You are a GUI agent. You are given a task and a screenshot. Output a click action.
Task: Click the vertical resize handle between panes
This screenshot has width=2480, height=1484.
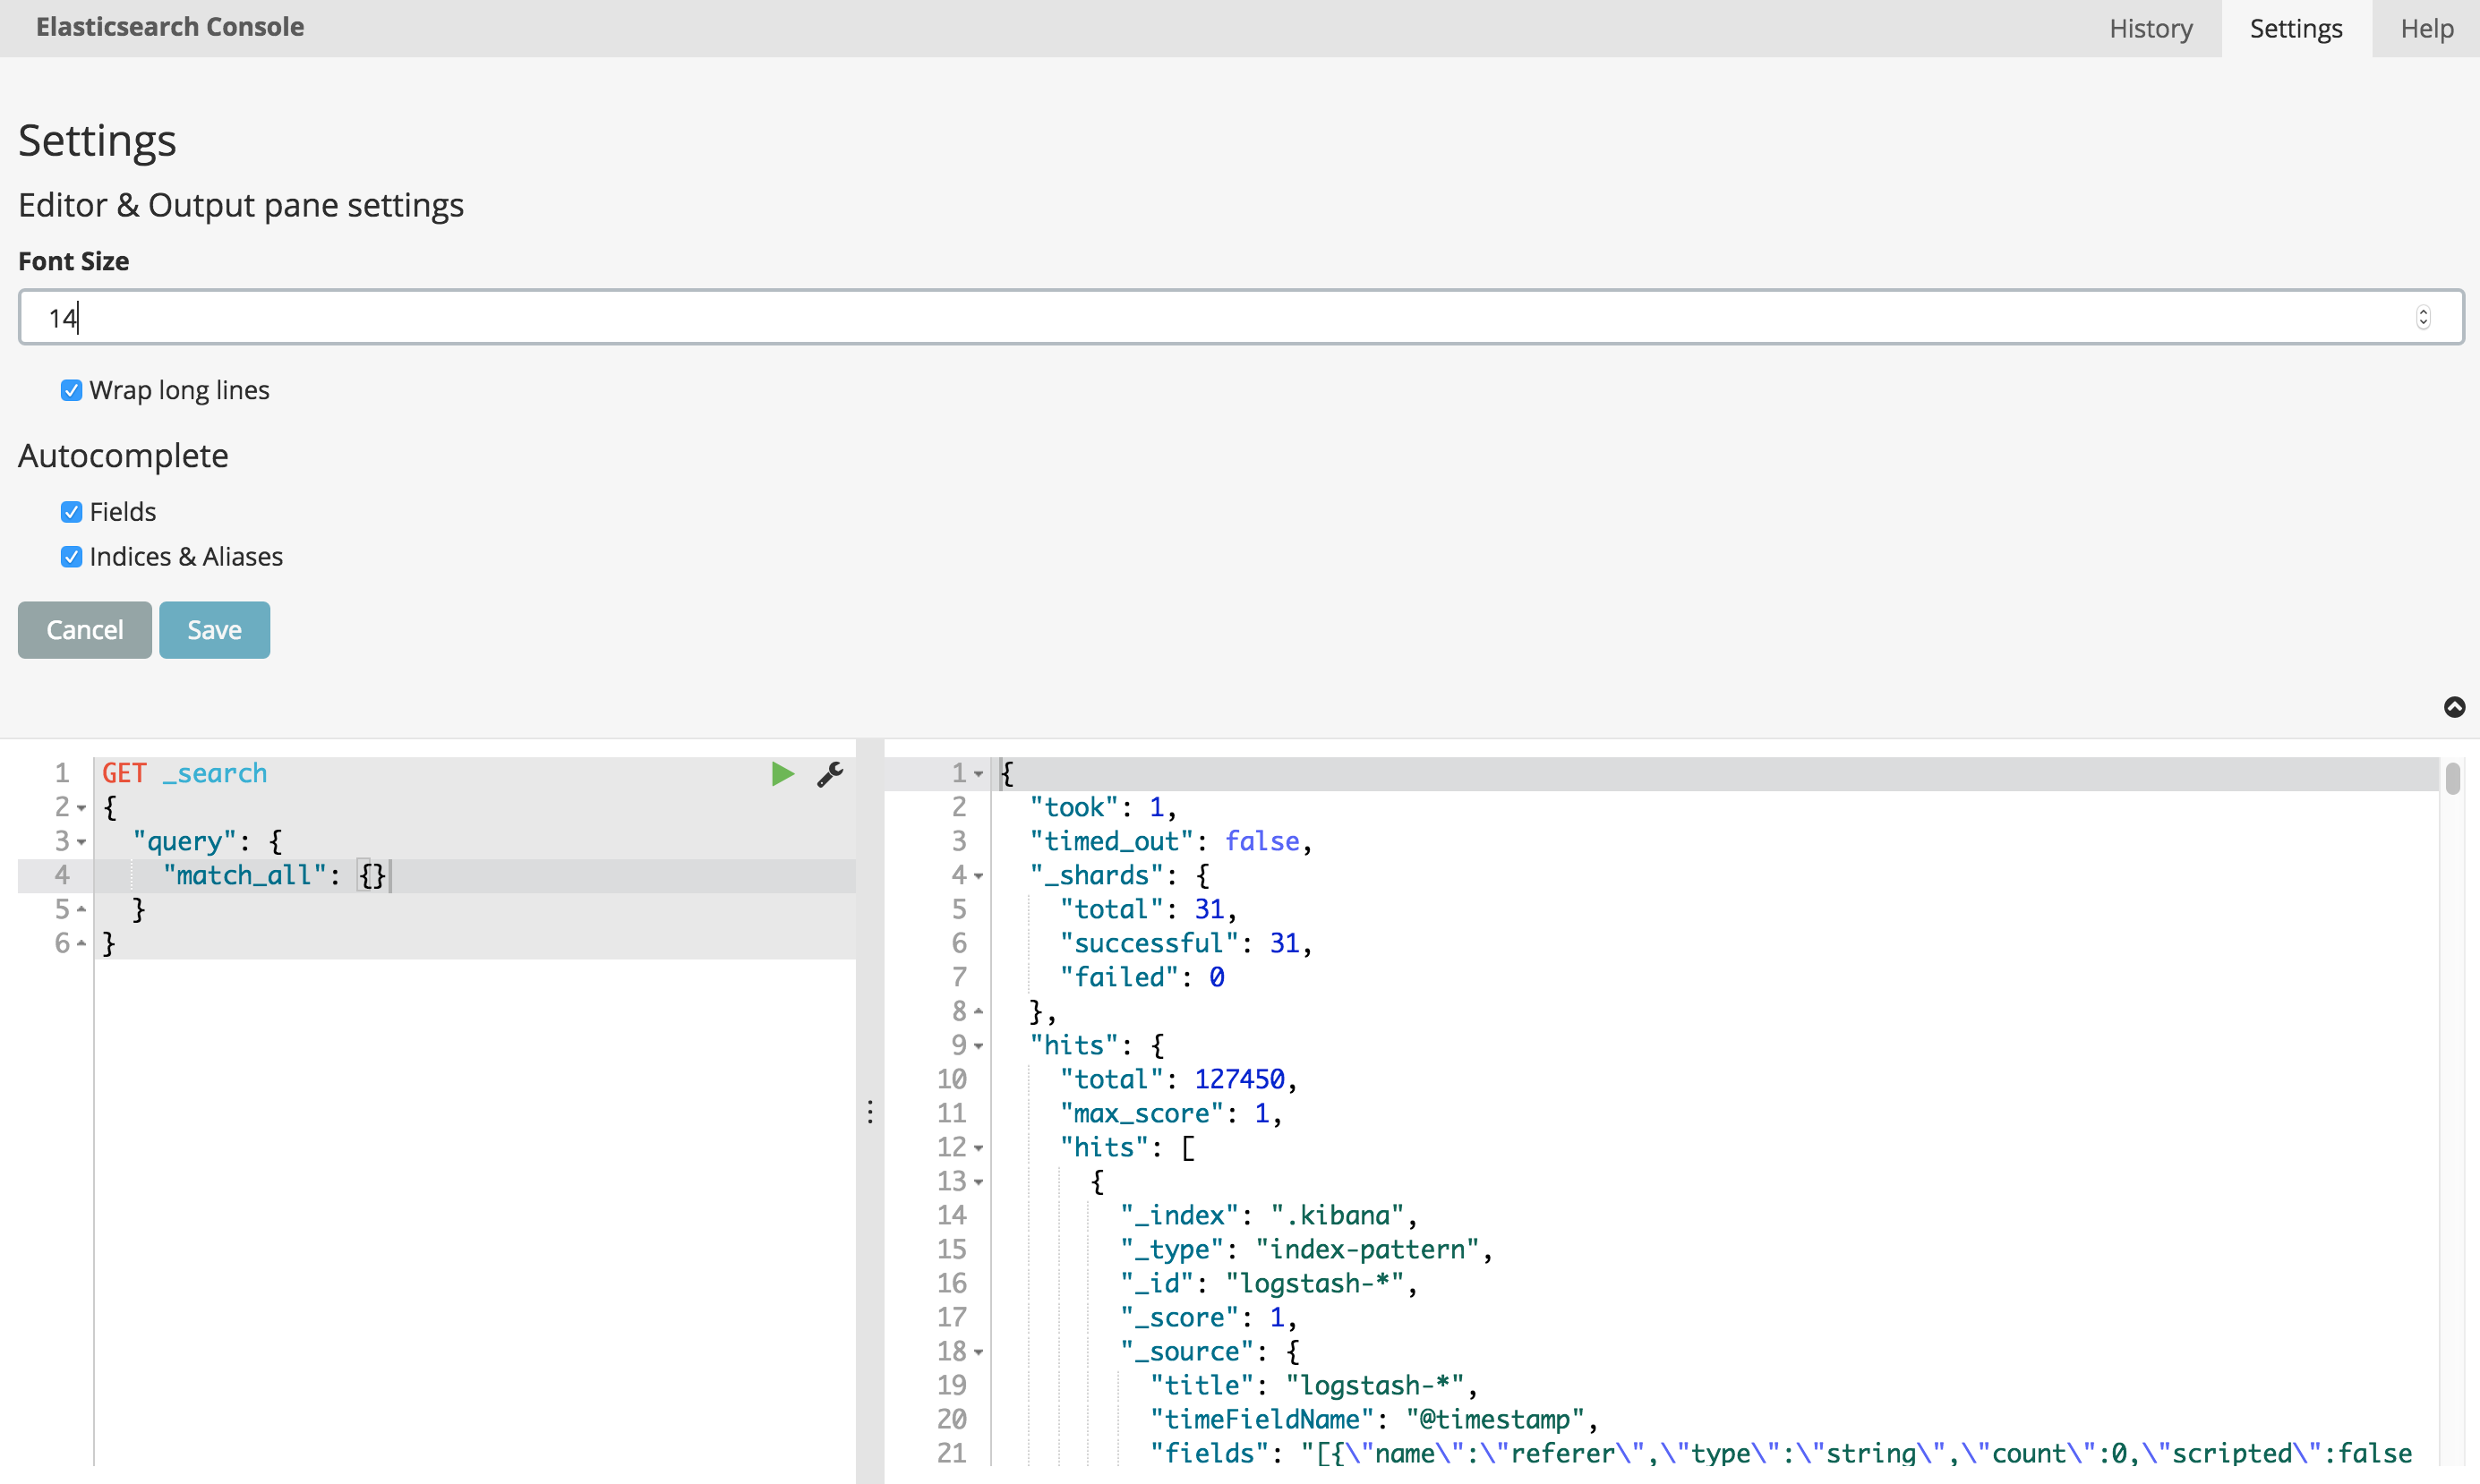coord(869,1112)
